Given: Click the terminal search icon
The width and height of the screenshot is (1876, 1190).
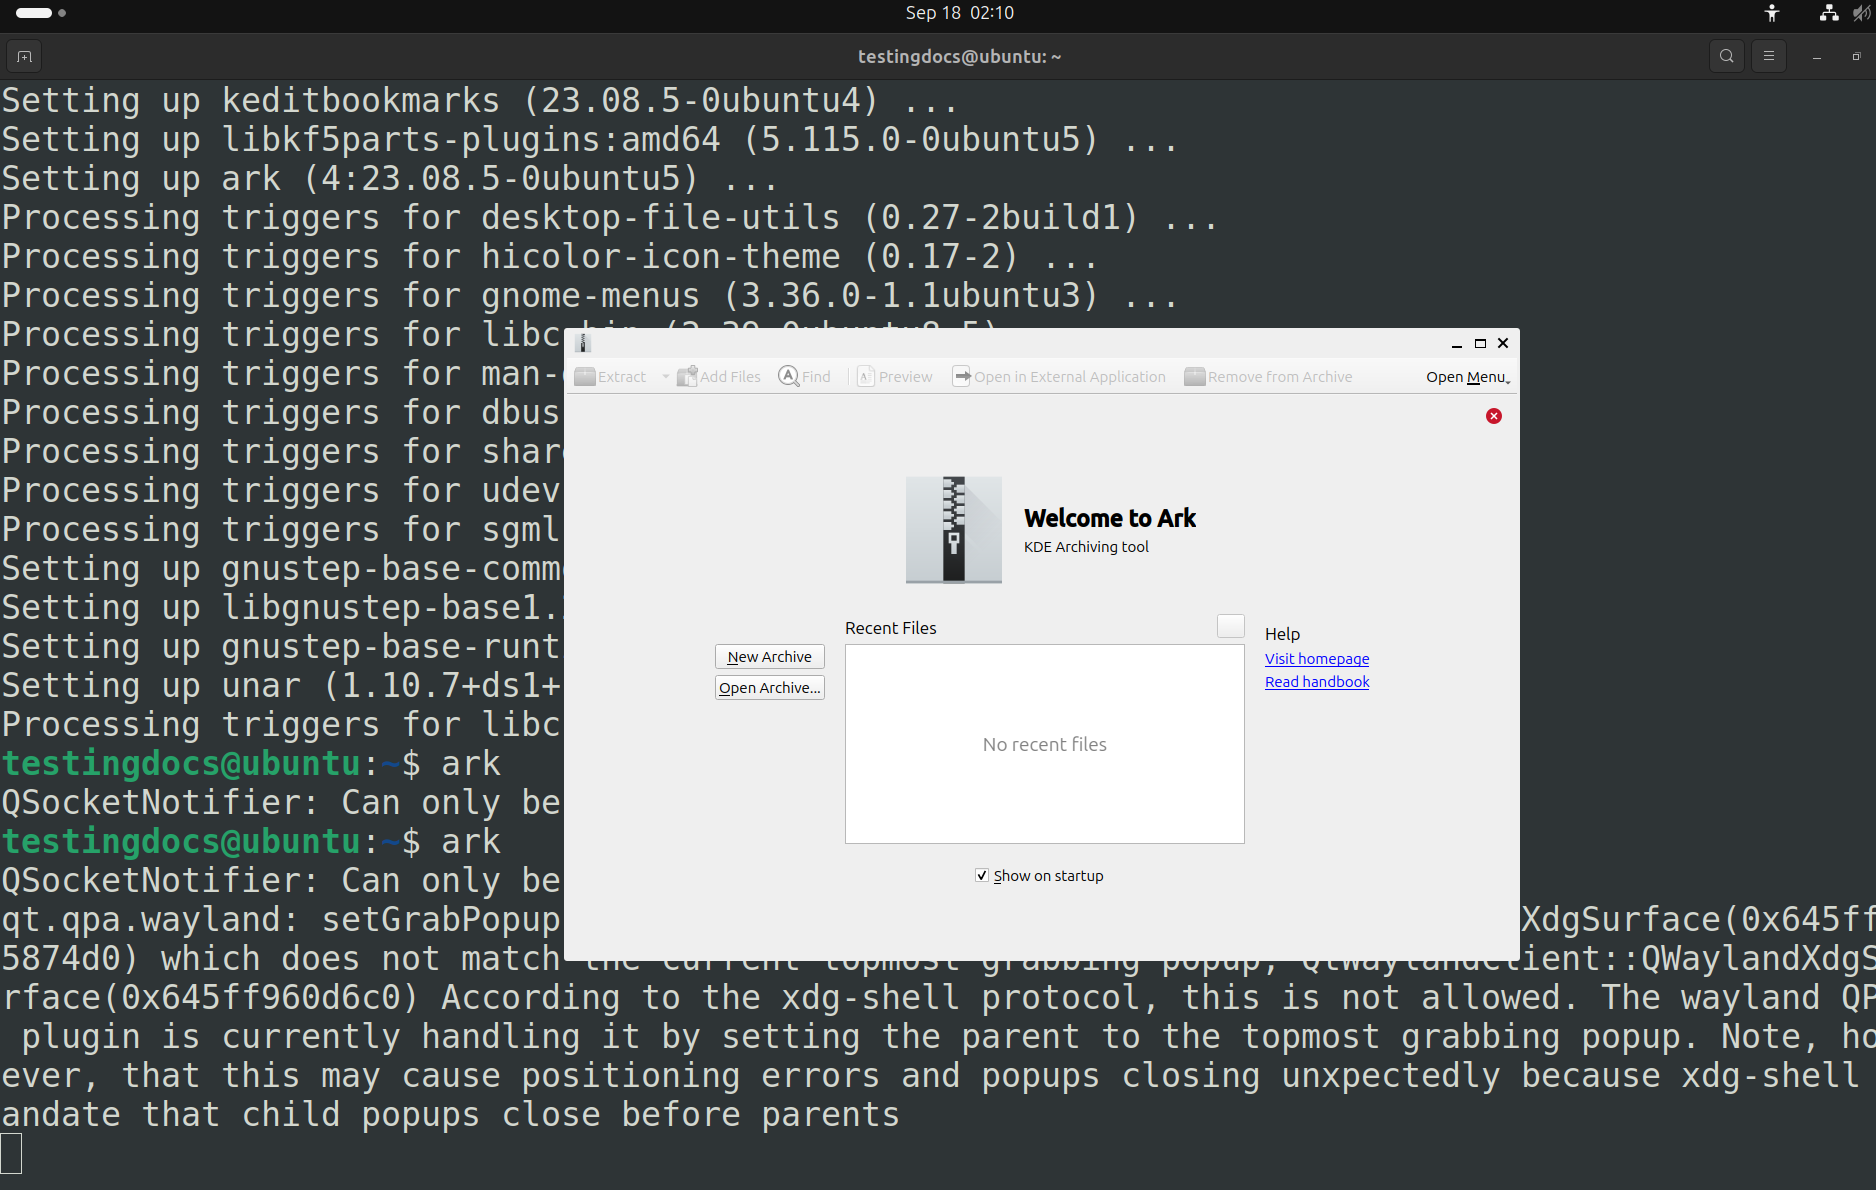Looking at the screenshot, I should click(1727, 57).
